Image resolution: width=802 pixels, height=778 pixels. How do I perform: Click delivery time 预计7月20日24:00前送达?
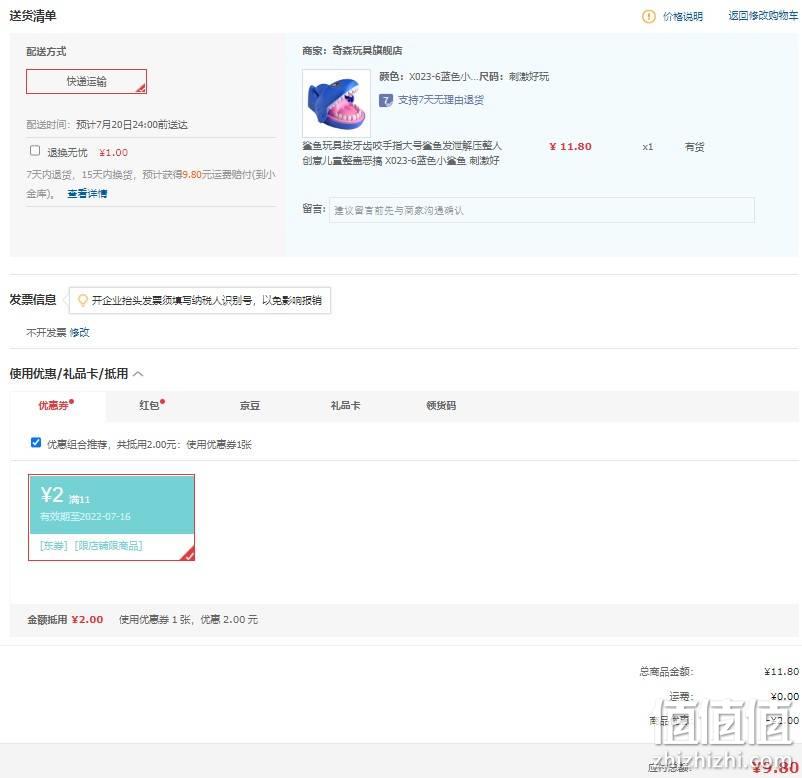(x=131, y=125)
